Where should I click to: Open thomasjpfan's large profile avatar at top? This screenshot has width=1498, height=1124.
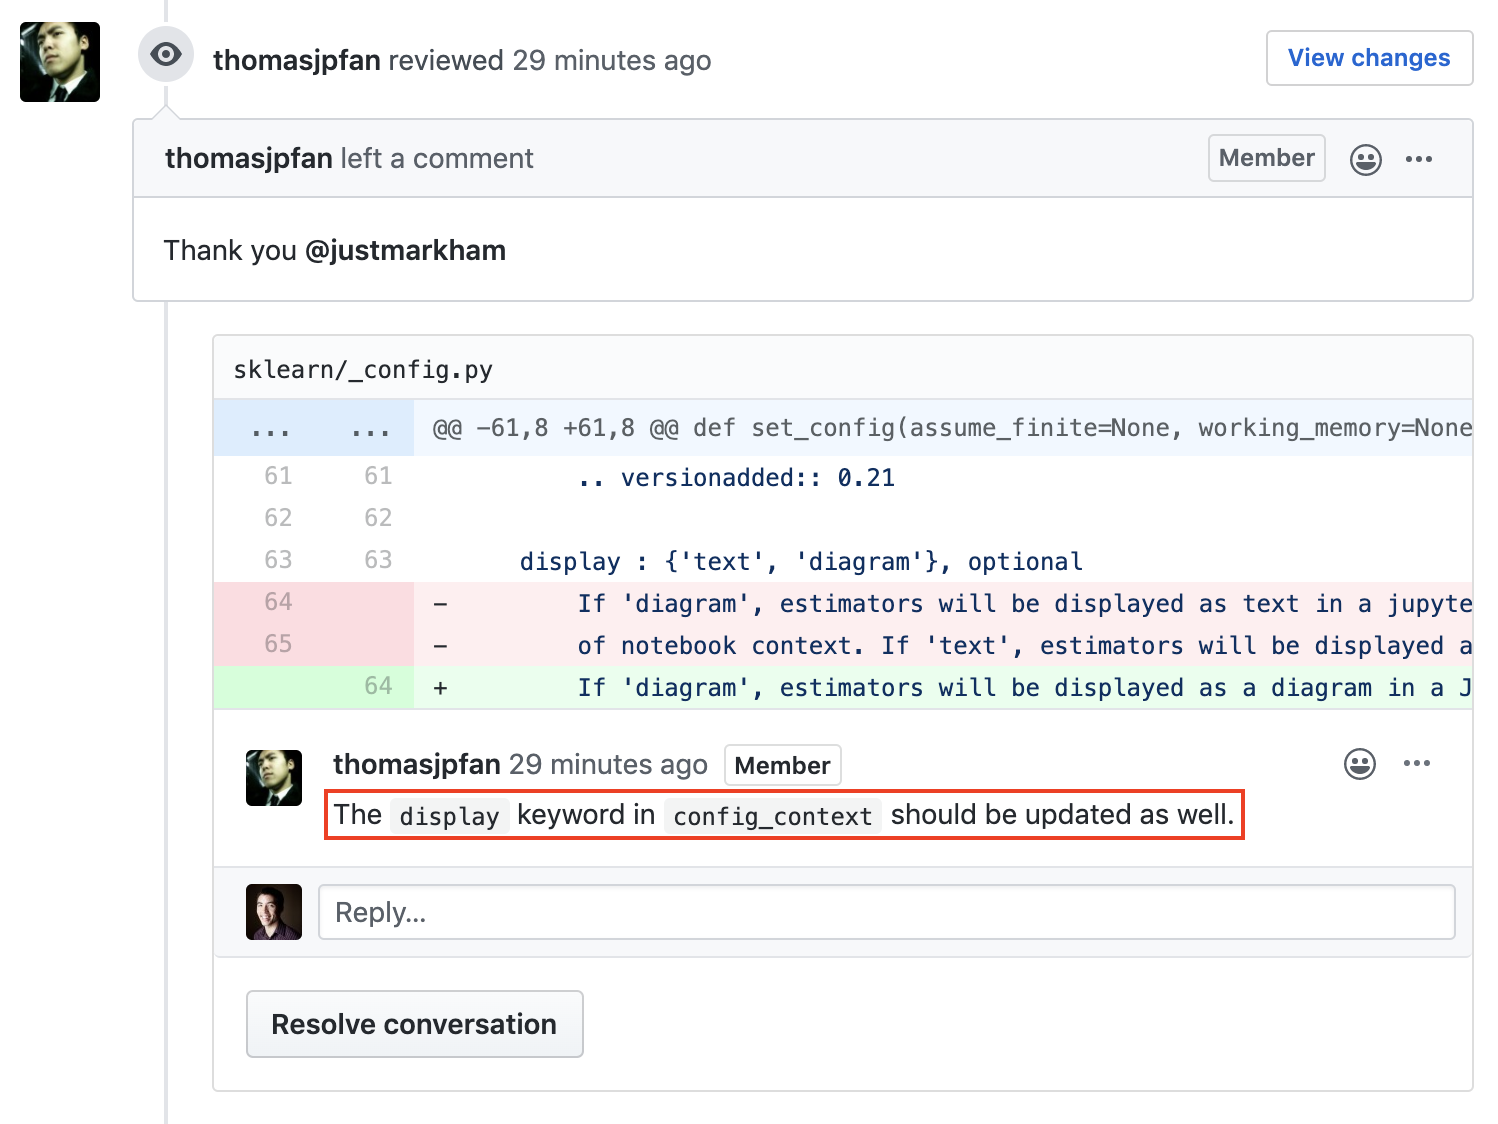[60, 62]
